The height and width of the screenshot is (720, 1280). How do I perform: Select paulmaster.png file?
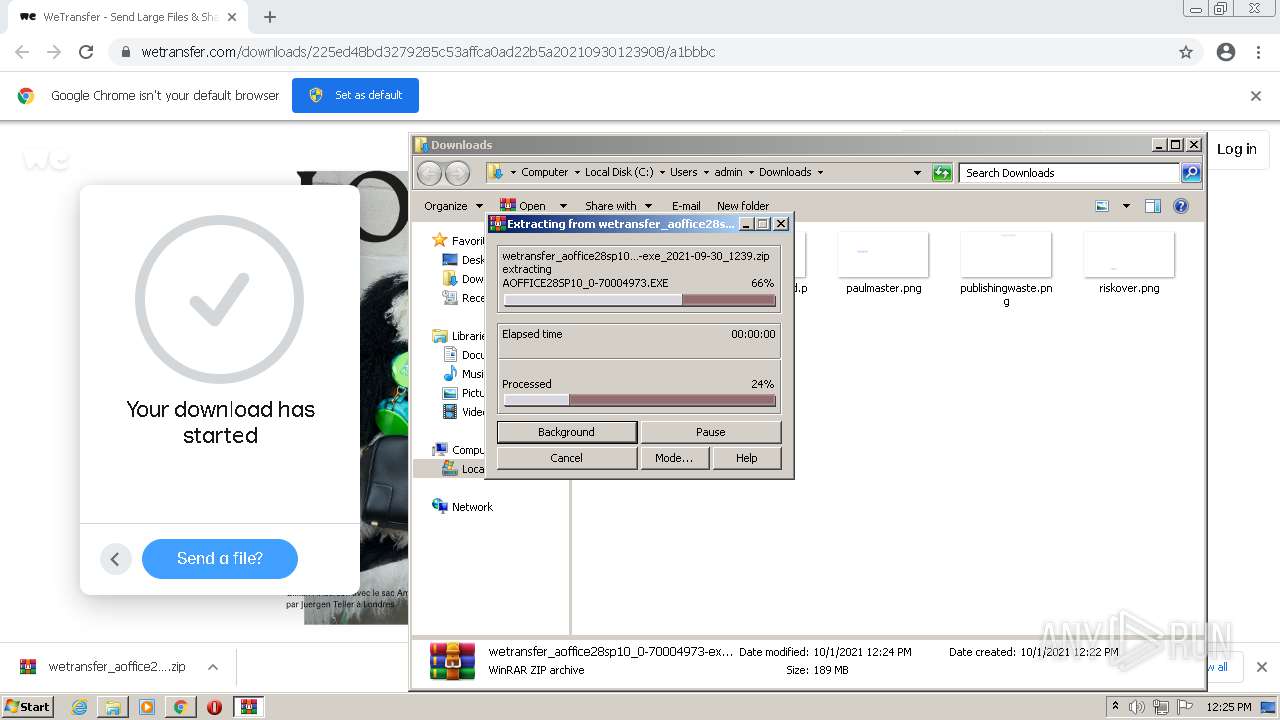883,264
